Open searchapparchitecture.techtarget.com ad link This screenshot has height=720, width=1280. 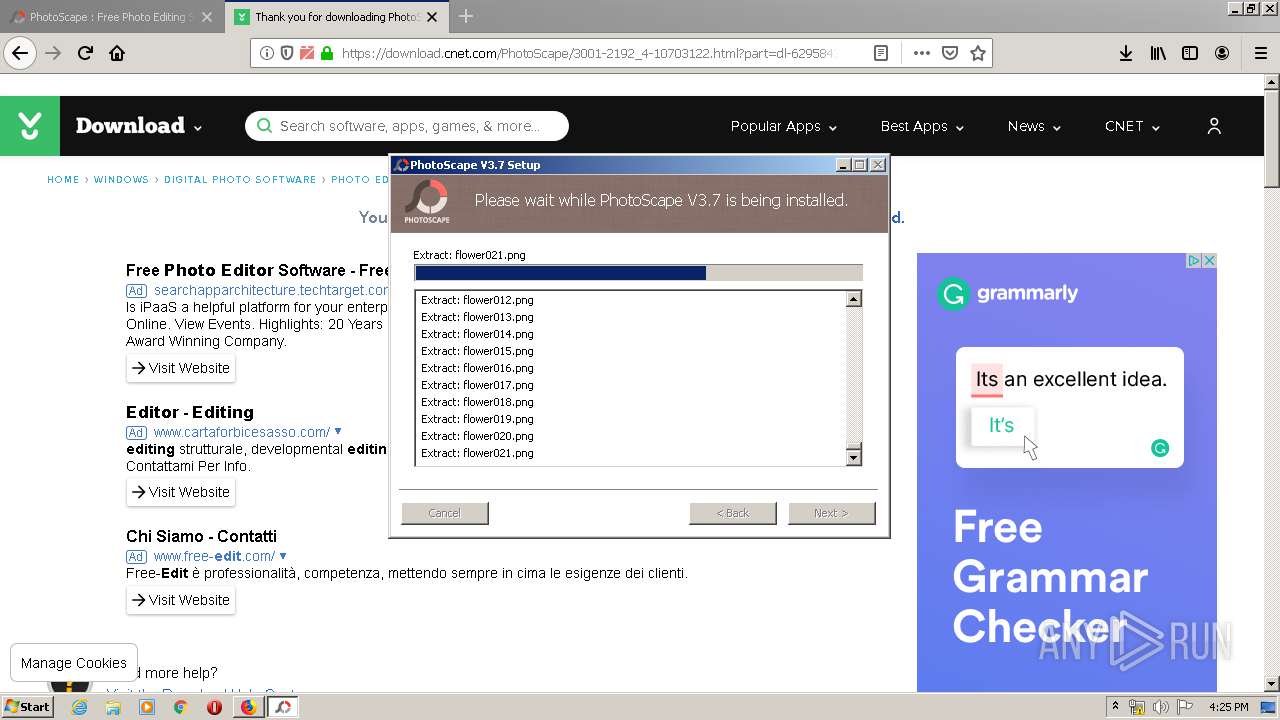click(x=270, y=290)
